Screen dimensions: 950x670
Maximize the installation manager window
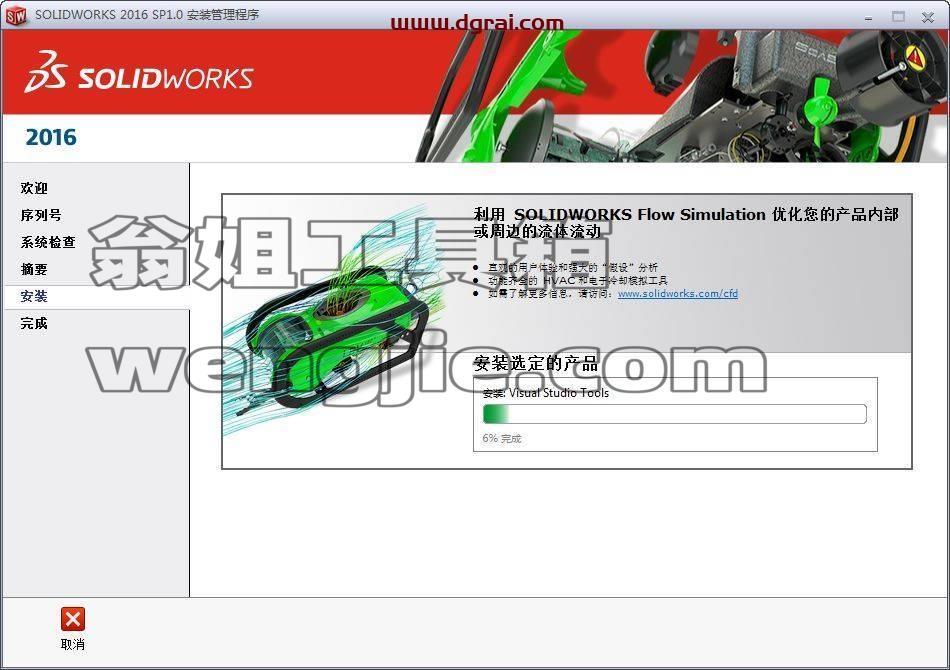point(898,16)
